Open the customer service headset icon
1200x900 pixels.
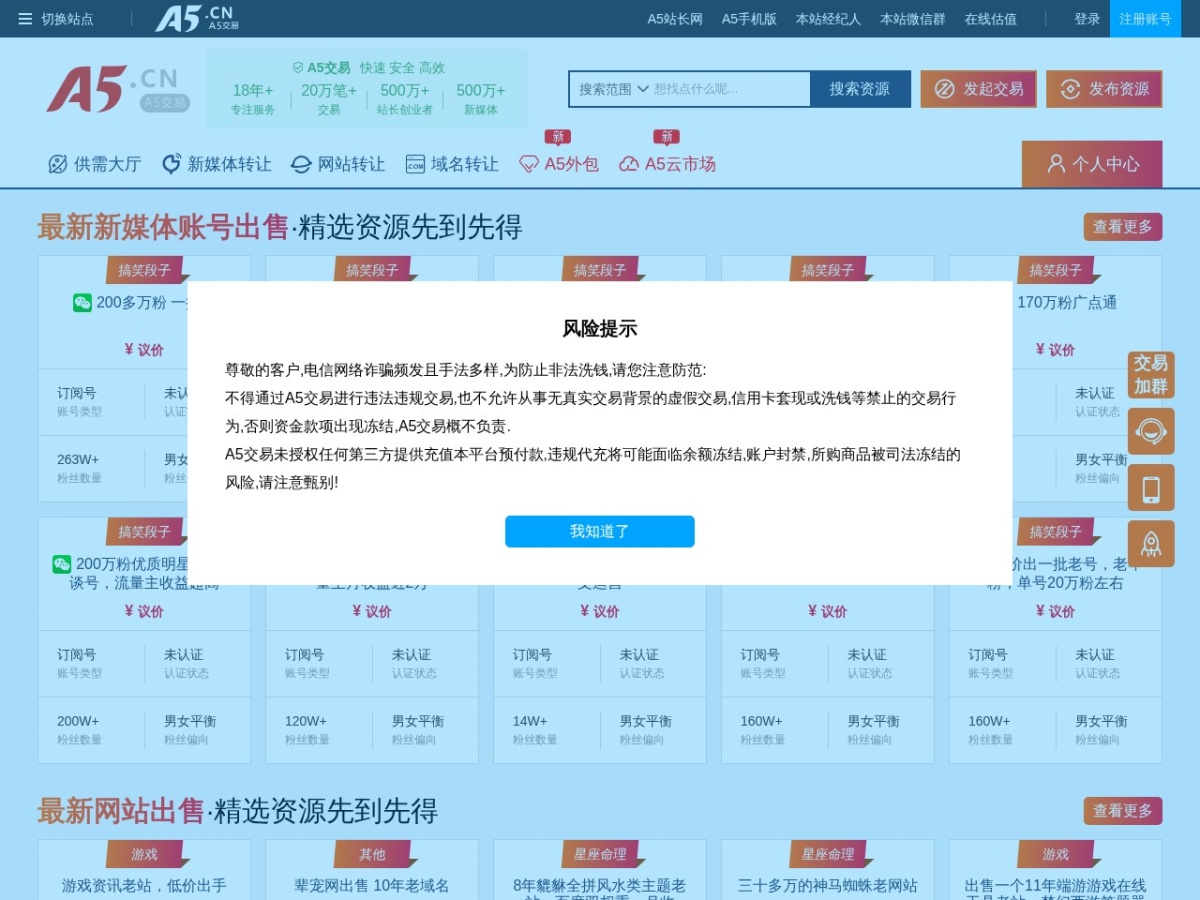[1151, 432]
